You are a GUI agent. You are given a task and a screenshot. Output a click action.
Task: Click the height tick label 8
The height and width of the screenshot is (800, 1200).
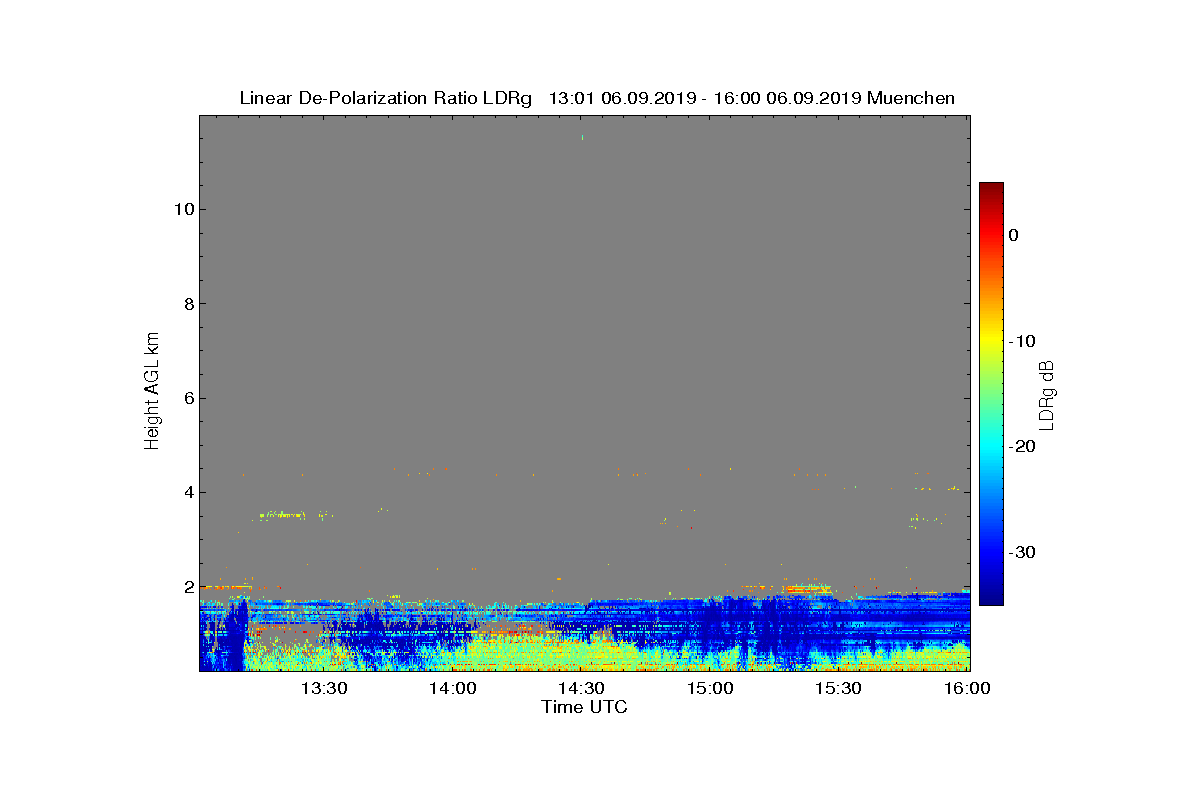click(187, 304)
